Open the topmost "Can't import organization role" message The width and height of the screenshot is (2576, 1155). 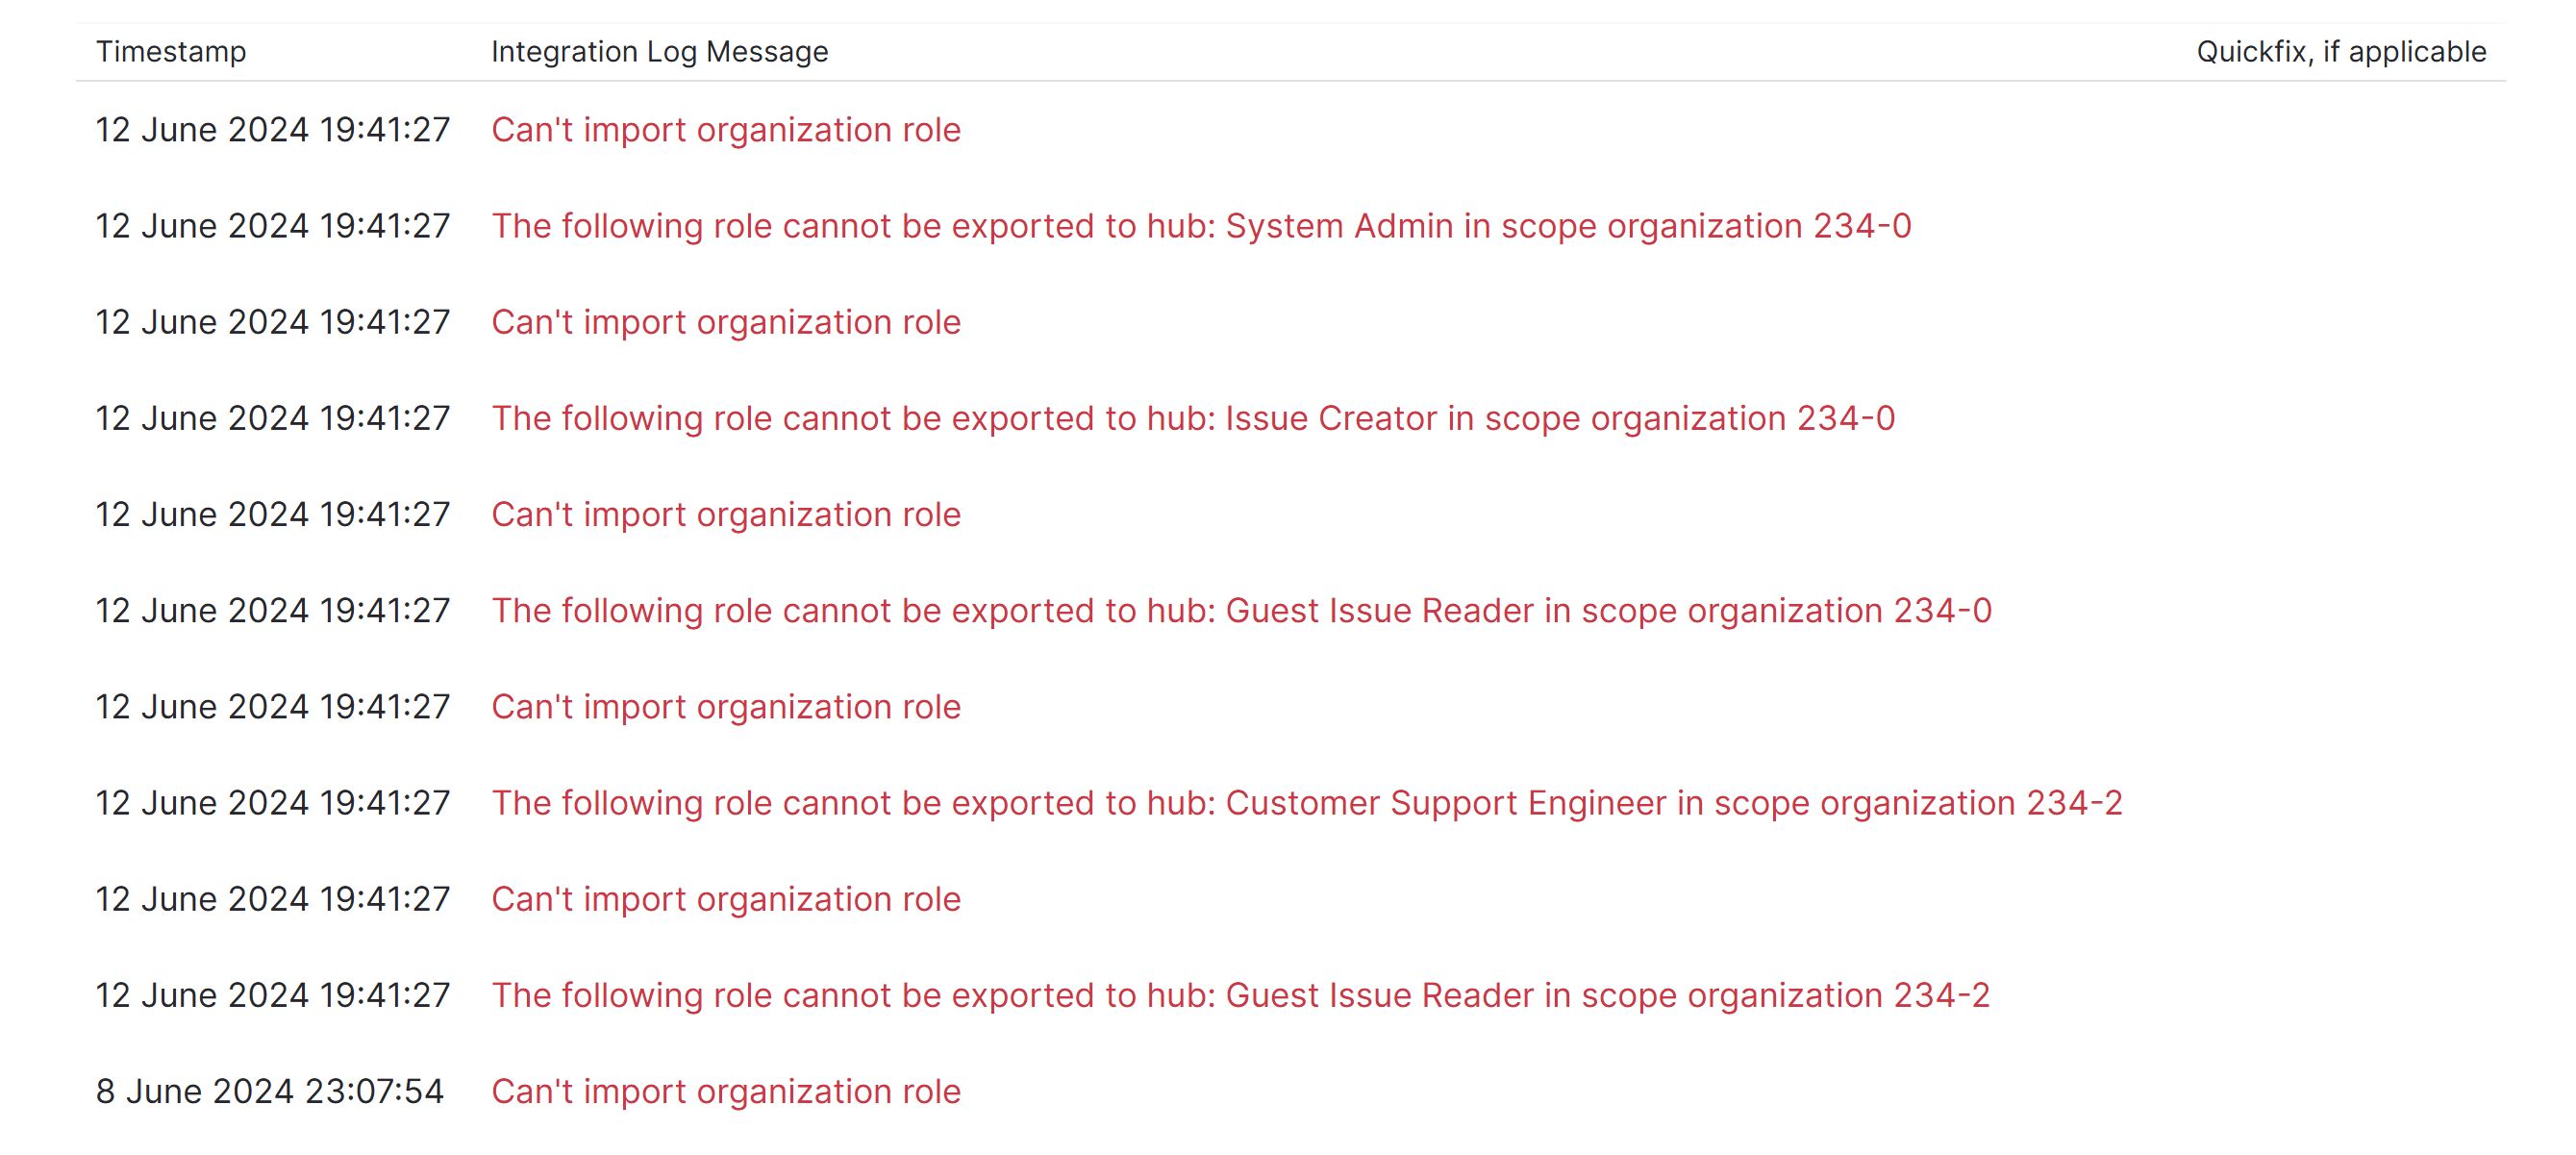(725, 130)
